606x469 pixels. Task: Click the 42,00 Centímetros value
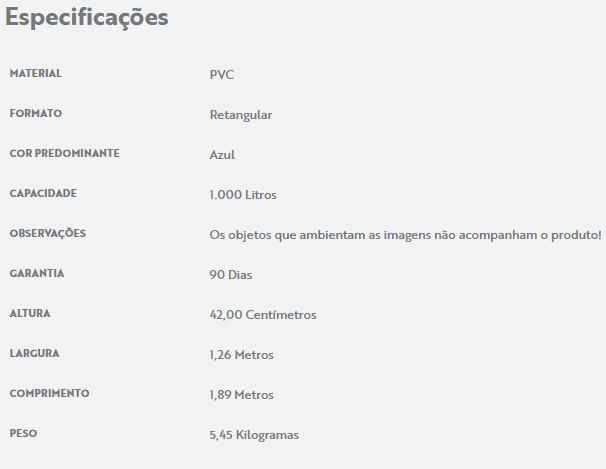pos(263,314)
